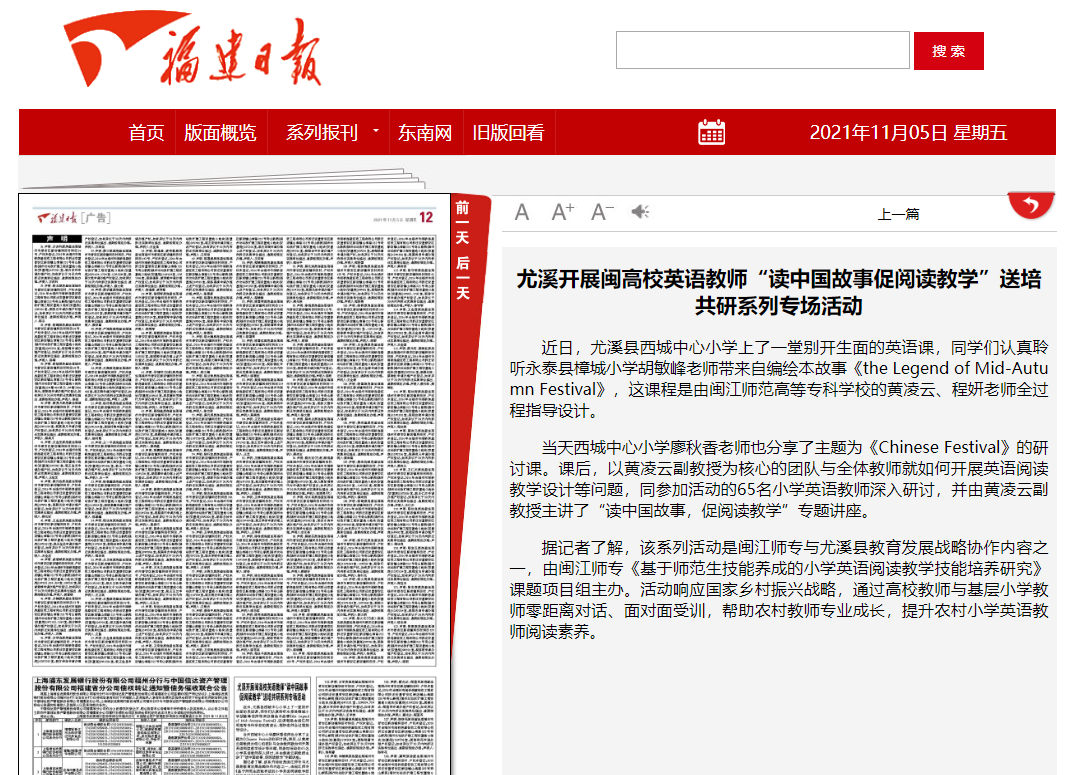
Task: Open the 系列报刊 menu item
Action: click(x=322, y=132)
